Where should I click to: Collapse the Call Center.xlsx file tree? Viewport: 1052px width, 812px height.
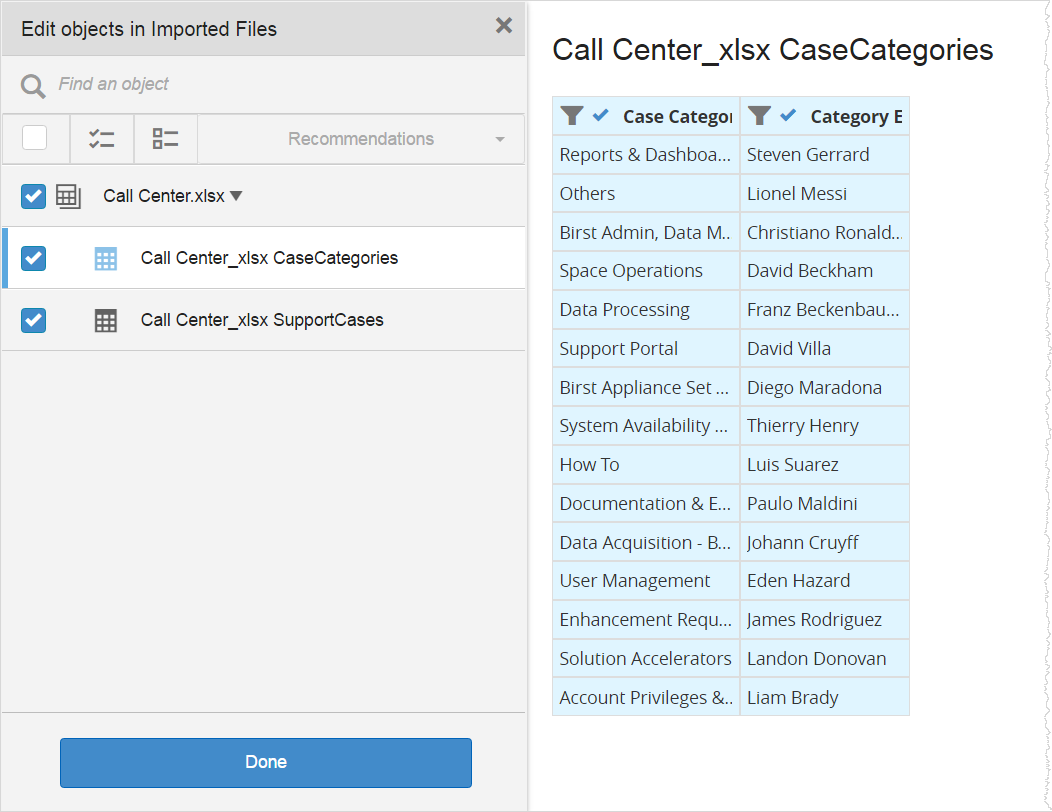[x=236, y=196]
